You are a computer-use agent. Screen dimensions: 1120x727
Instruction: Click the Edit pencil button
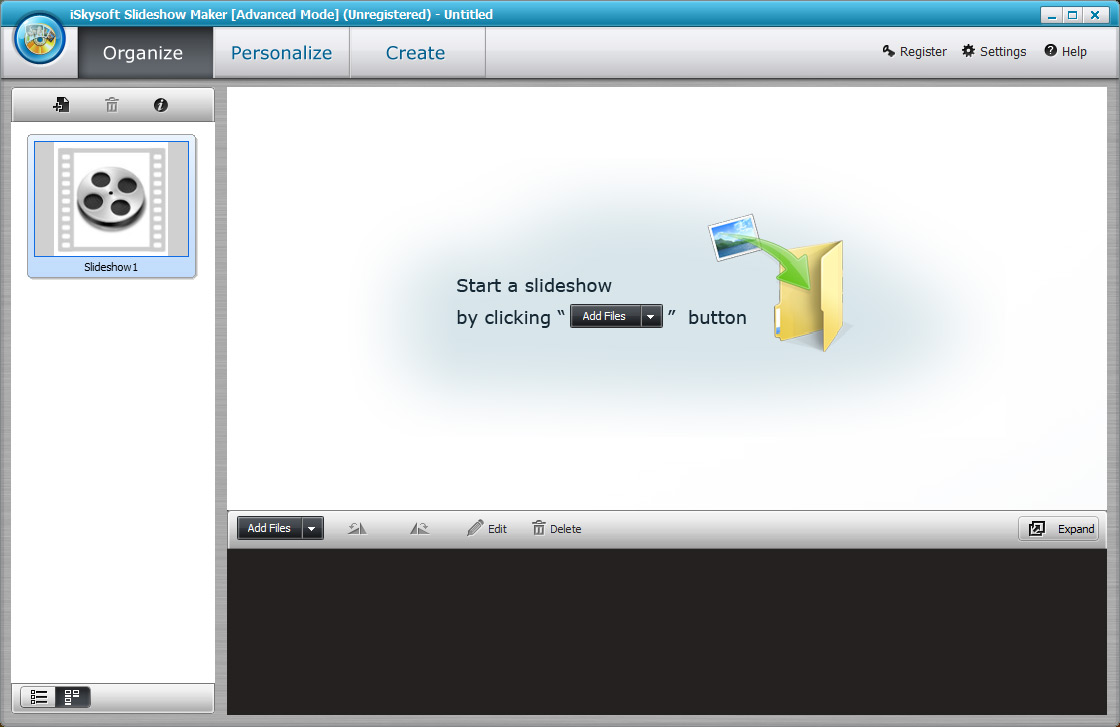point(486,528)
